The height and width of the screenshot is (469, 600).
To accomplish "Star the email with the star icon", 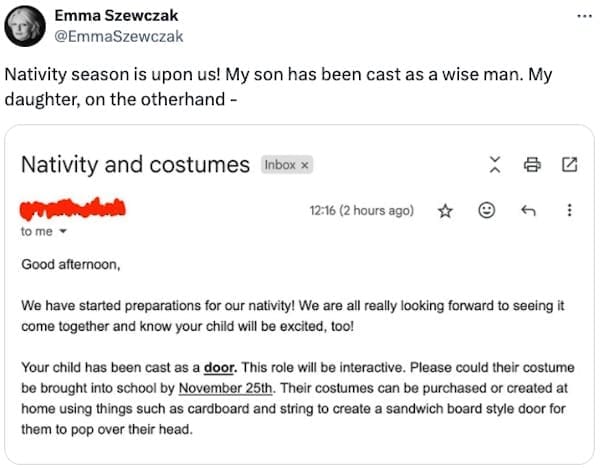I will coord(447,211).
